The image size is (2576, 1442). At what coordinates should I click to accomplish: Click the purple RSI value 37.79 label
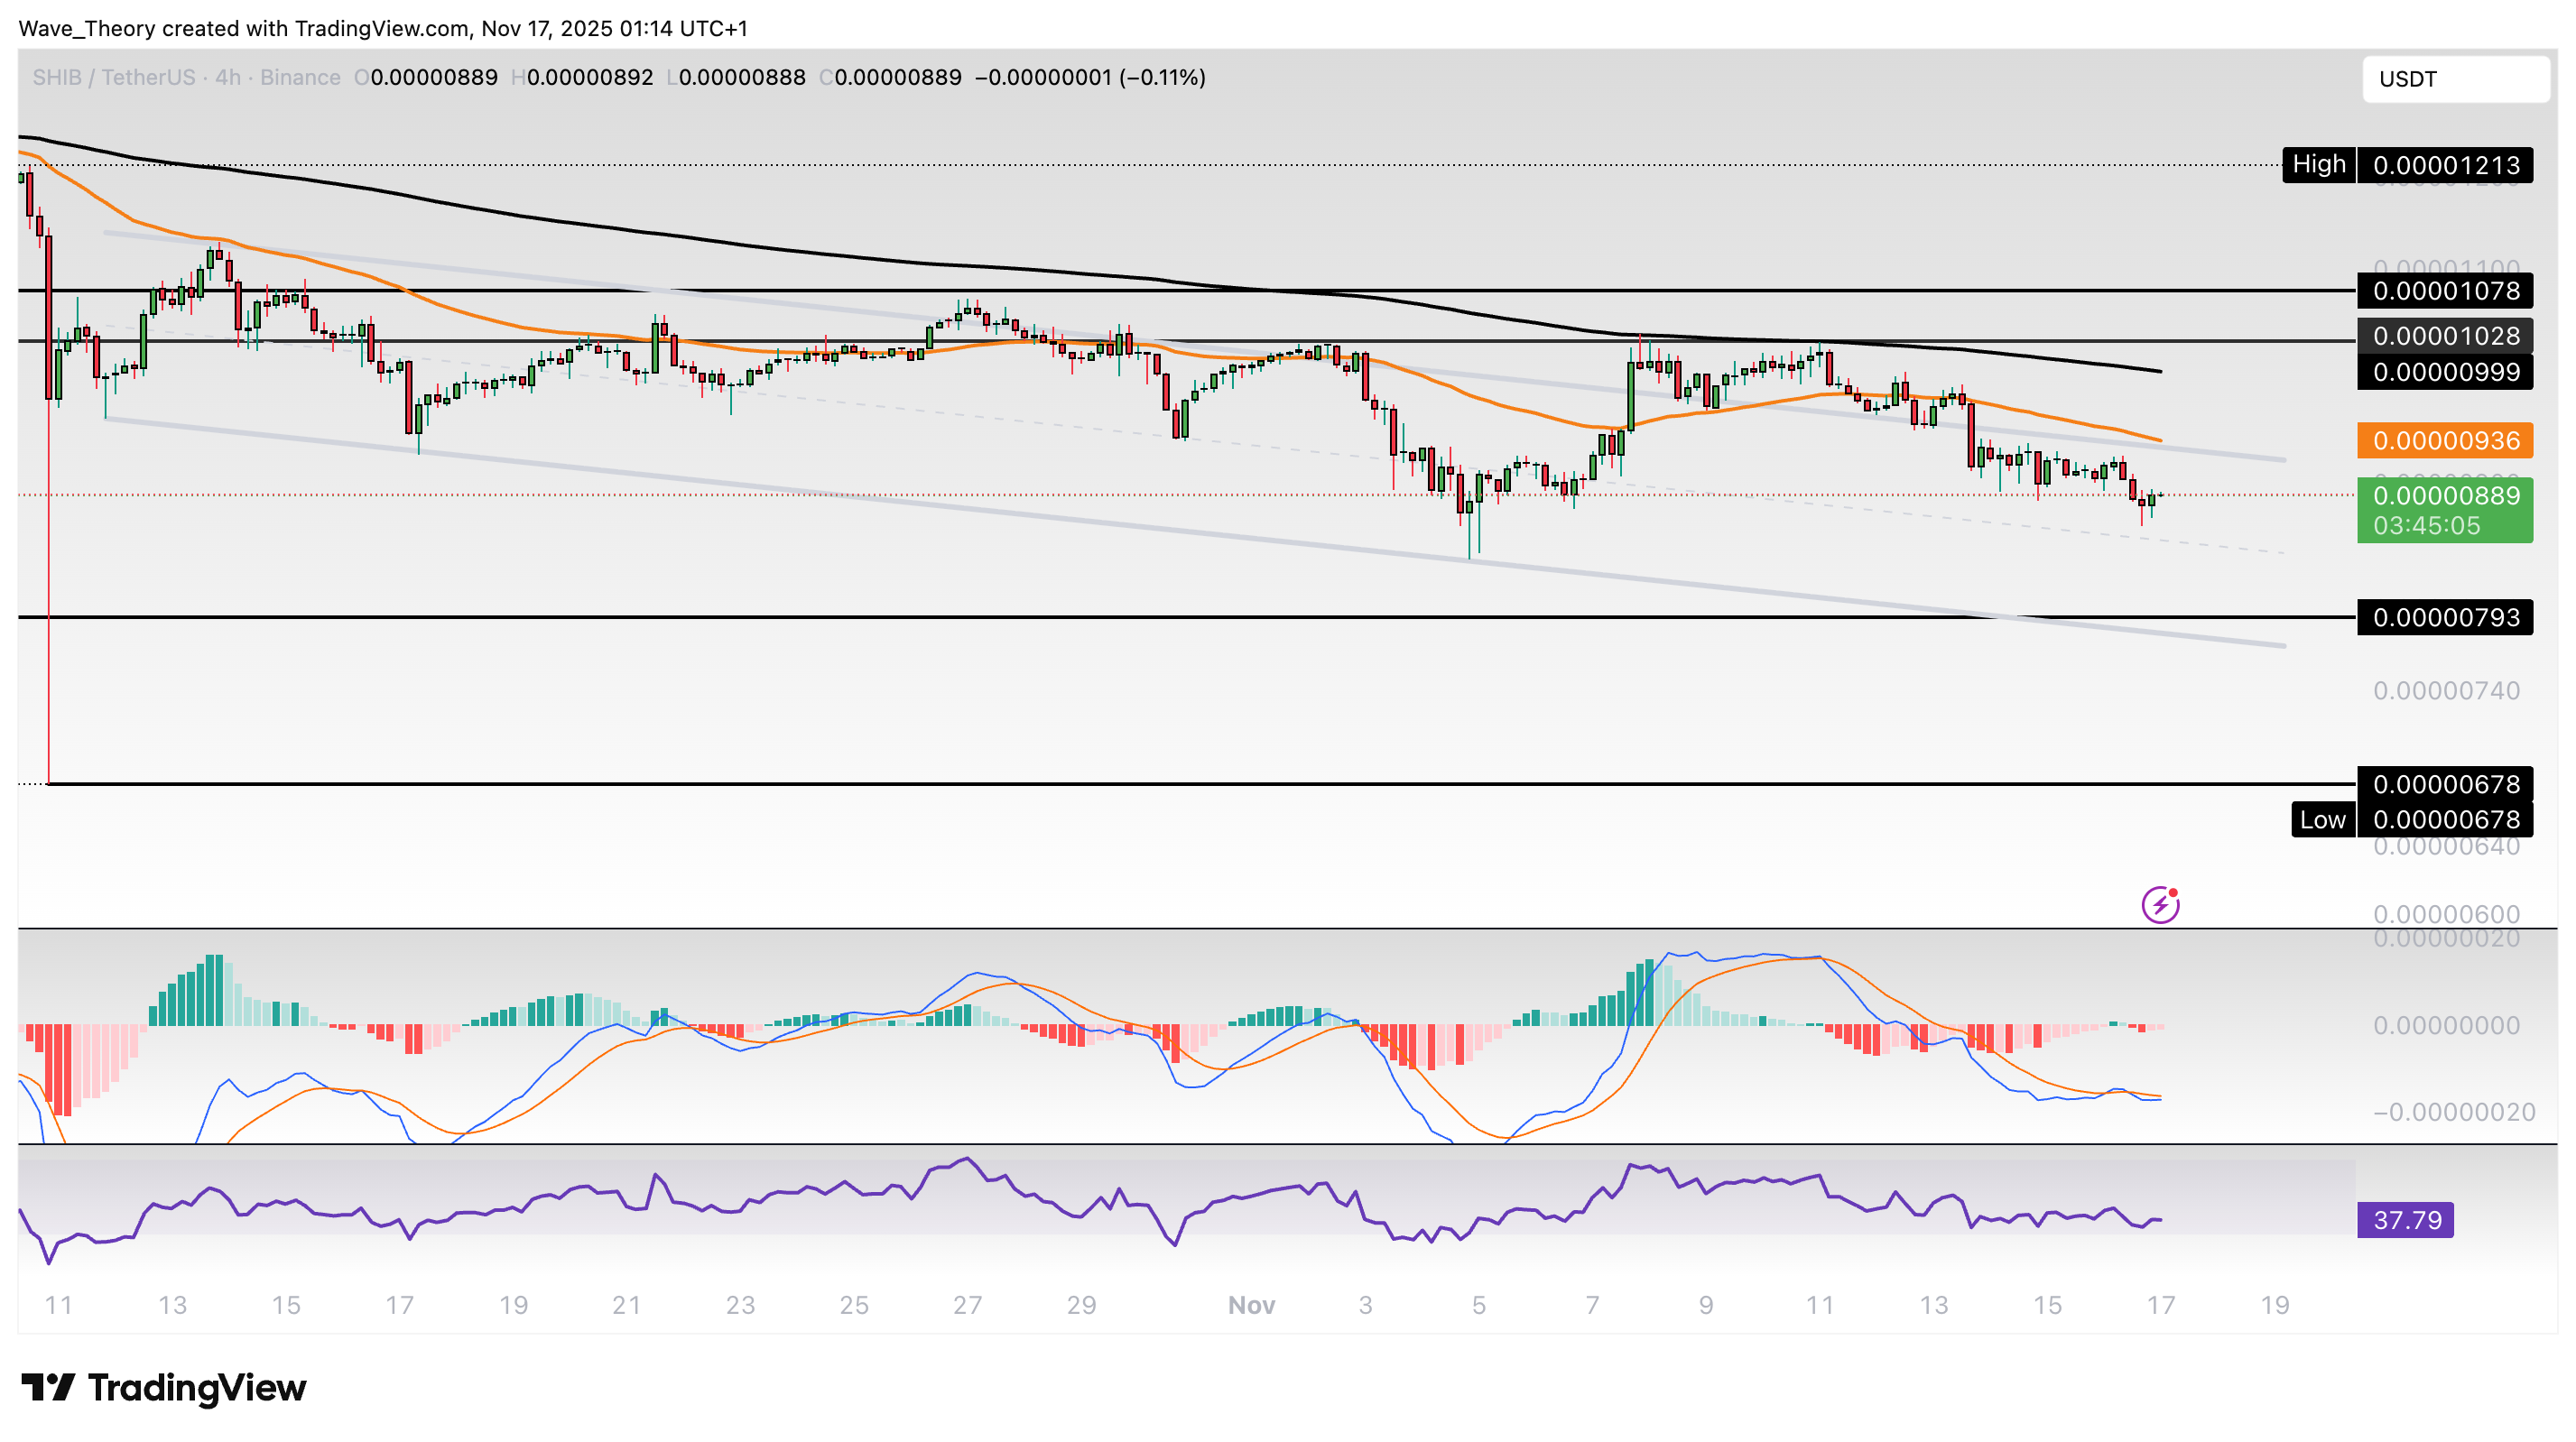pyautogui.click(x=2405, y=1220)
